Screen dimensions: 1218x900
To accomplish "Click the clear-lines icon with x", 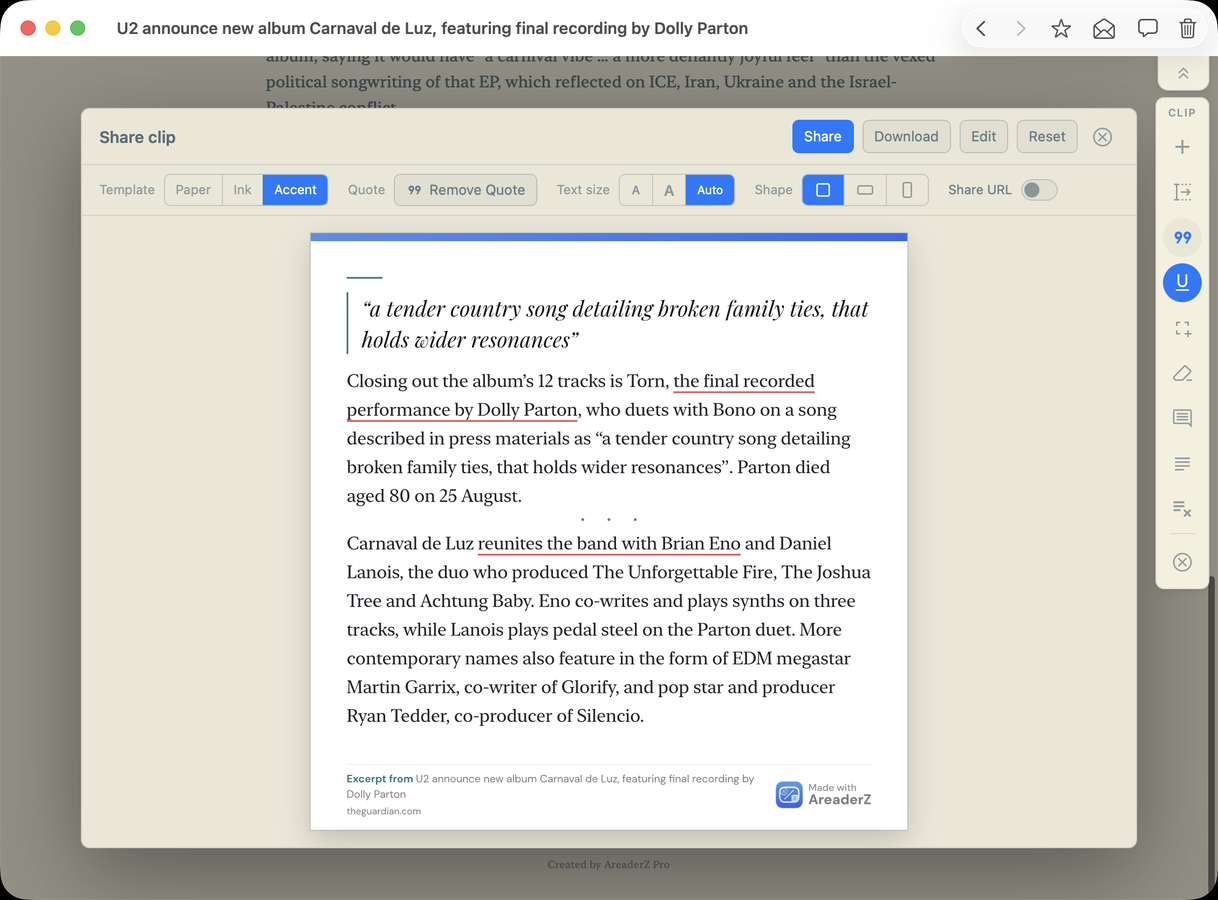I will click(x=1182, y=509).
